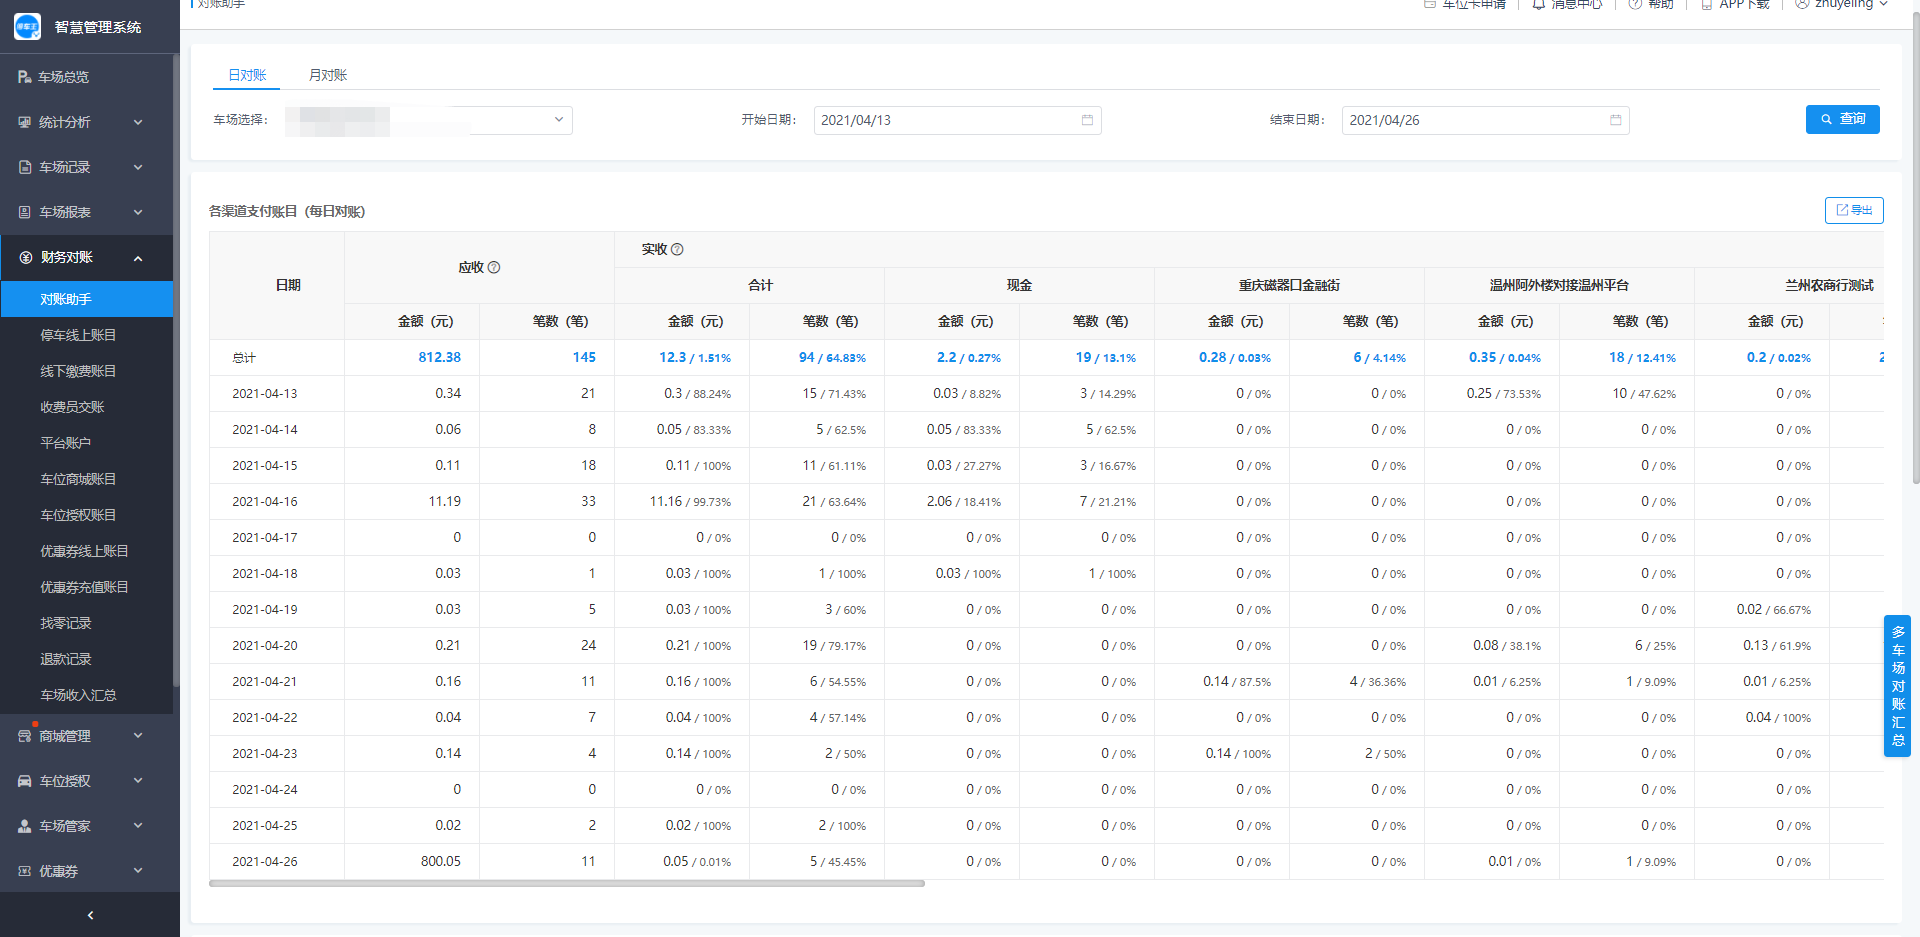Switch to the 月对账 tab
The height and width of the screenshot is (937, 1920).
click(327, 75)
